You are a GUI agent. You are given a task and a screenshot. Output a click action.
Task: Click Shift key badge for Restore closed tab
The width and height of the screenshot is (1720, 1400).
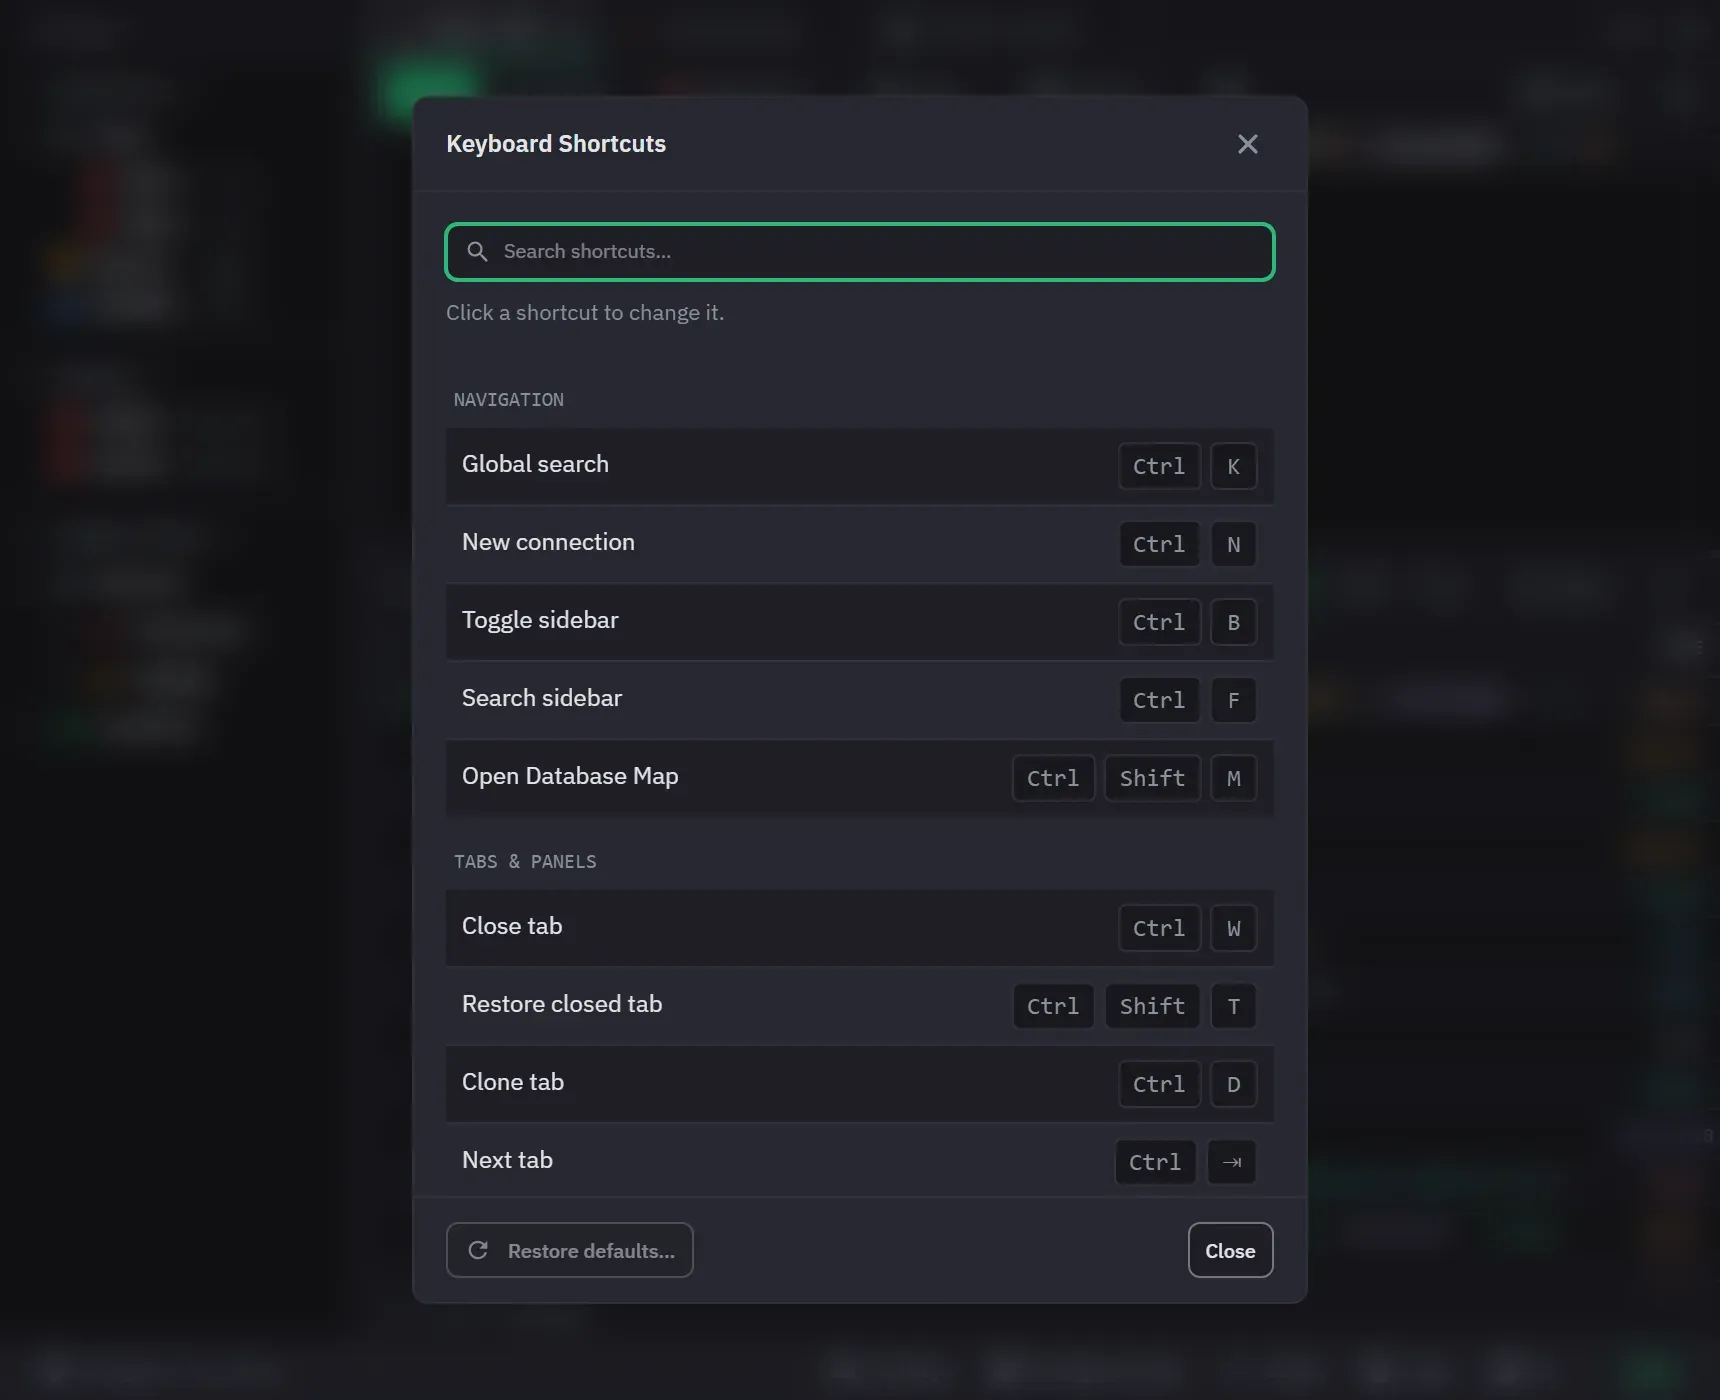(x=1152, y=1006)
